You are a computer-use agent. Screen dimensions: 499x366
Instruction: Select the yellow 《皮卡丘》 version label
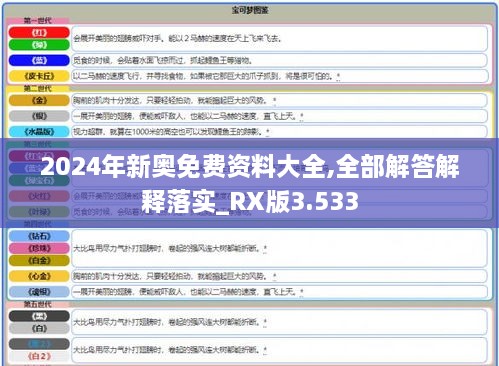[39, 76]
